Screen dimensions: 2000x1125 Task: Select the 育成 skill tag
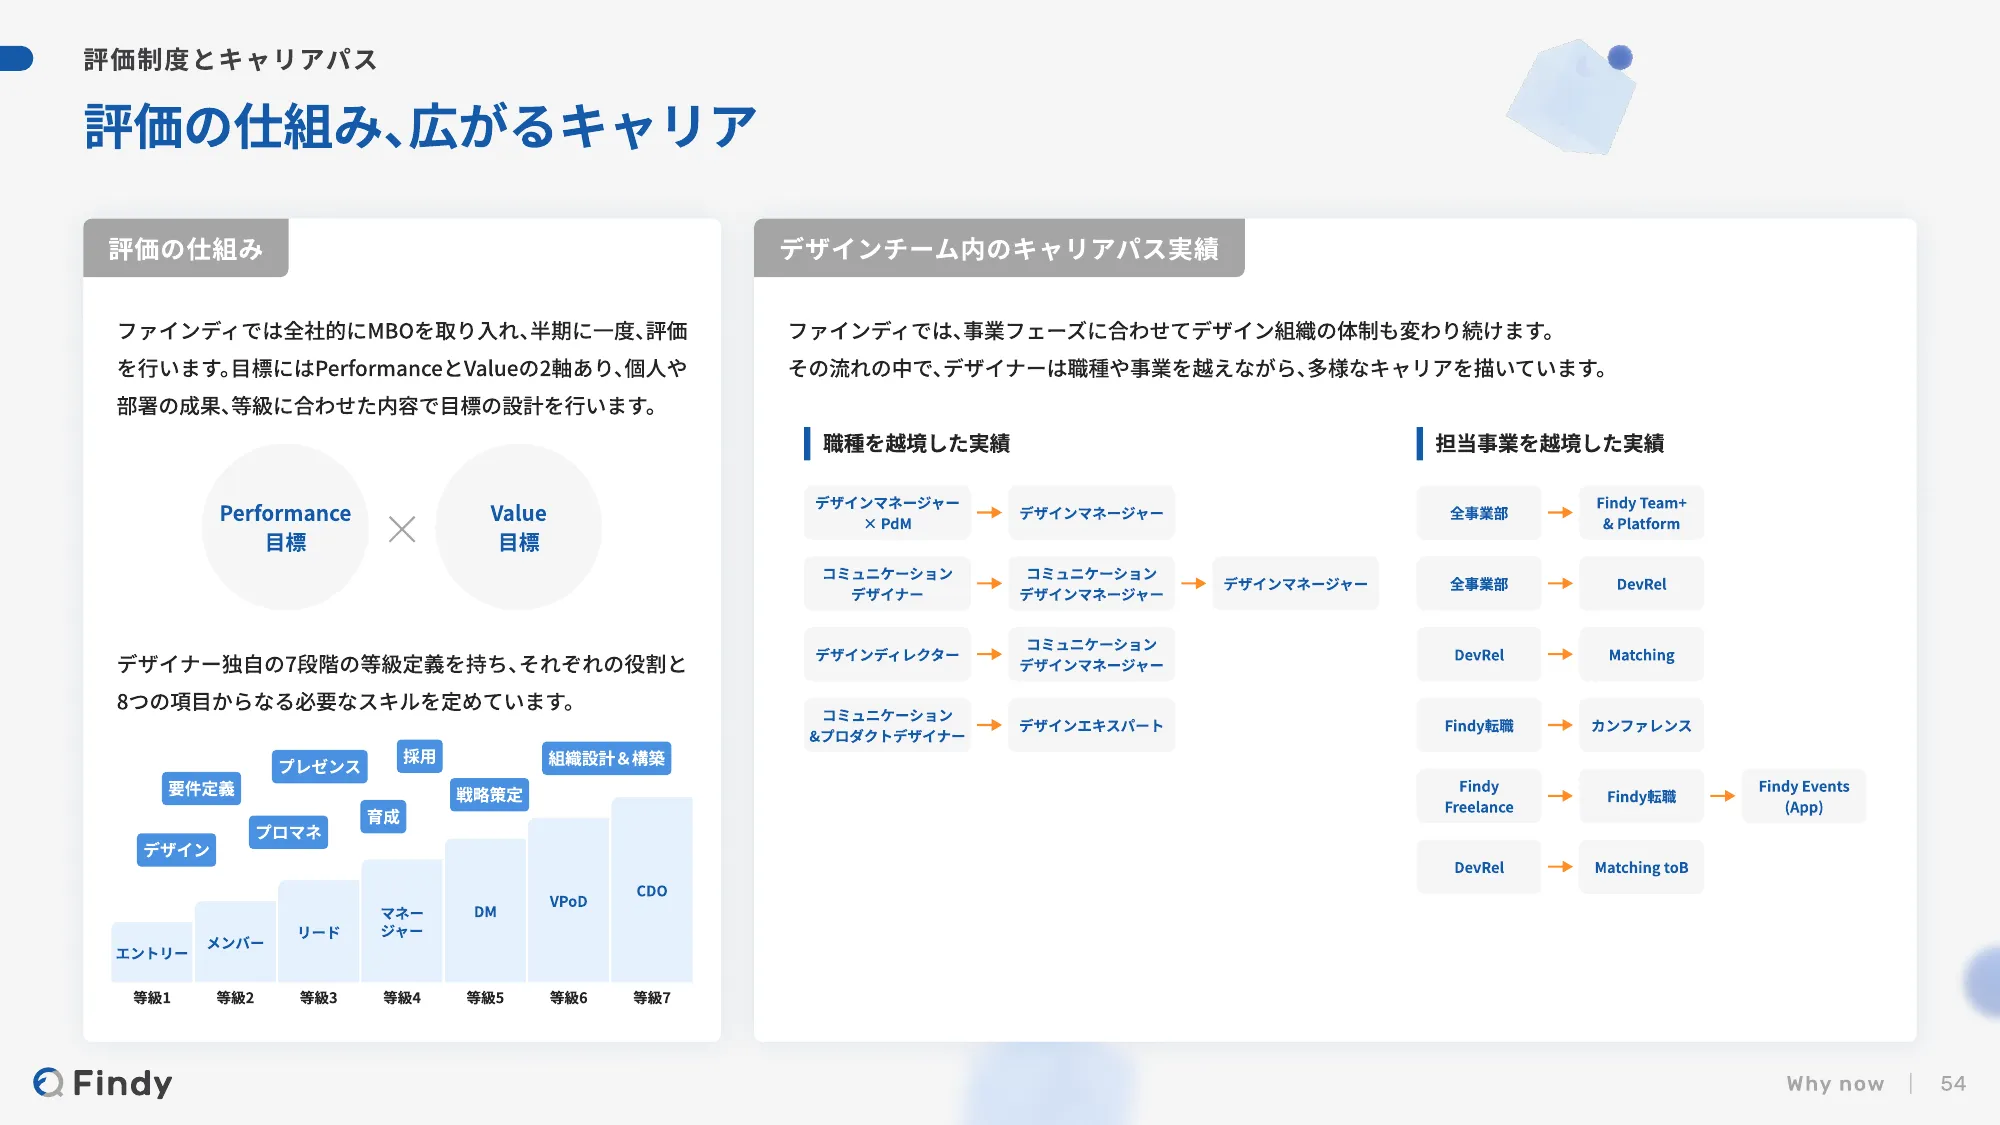point(383,817)
